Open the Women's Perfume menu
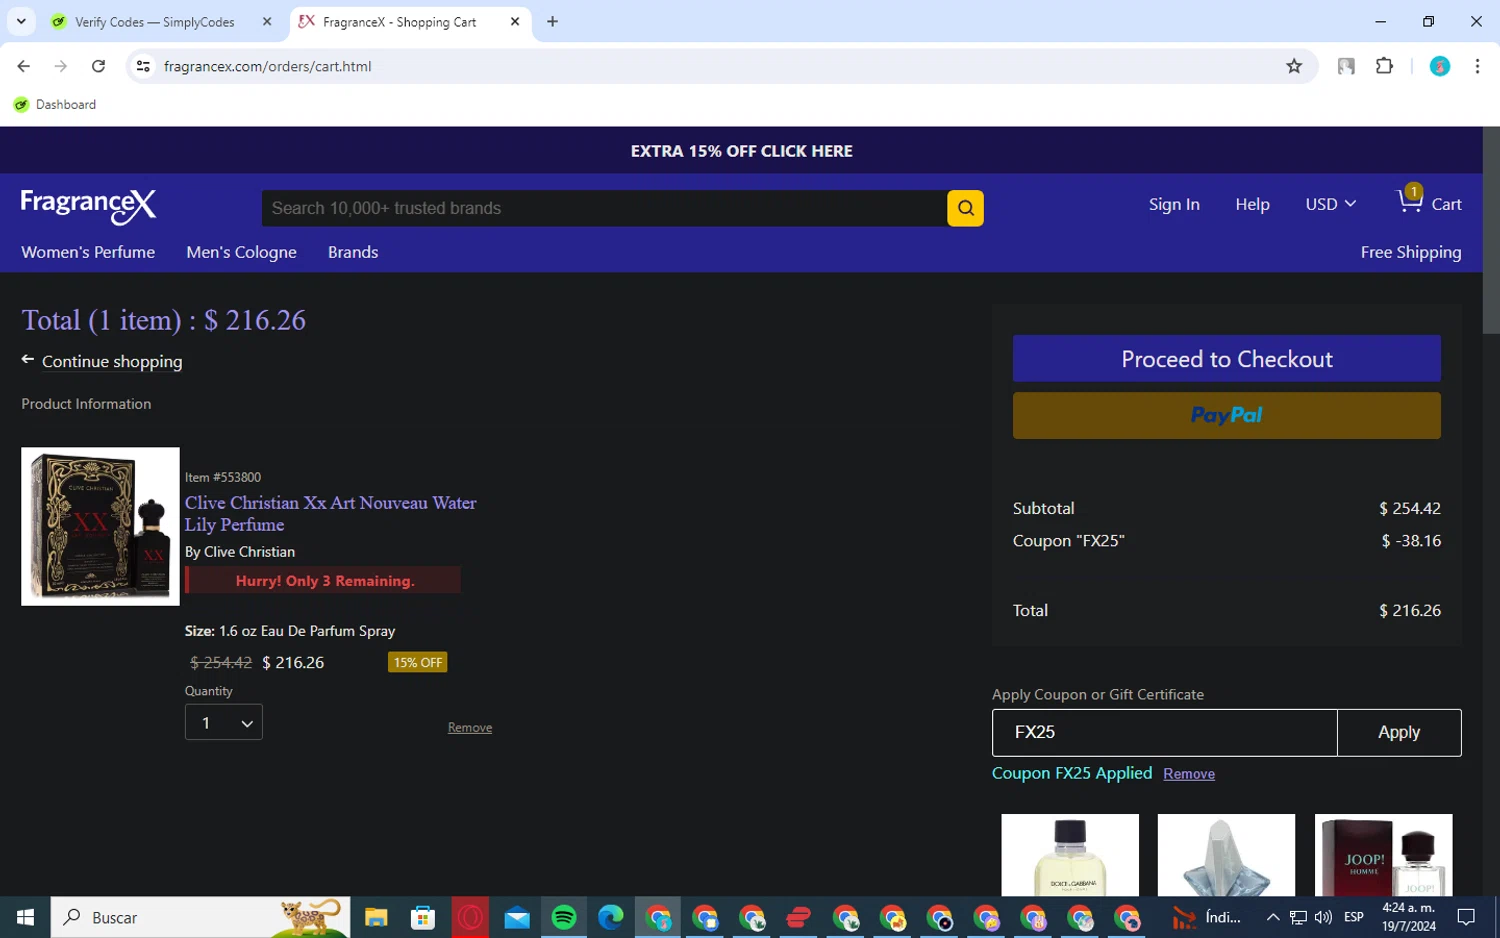Viewport: 1500px width, 938px height. [88, 252]
